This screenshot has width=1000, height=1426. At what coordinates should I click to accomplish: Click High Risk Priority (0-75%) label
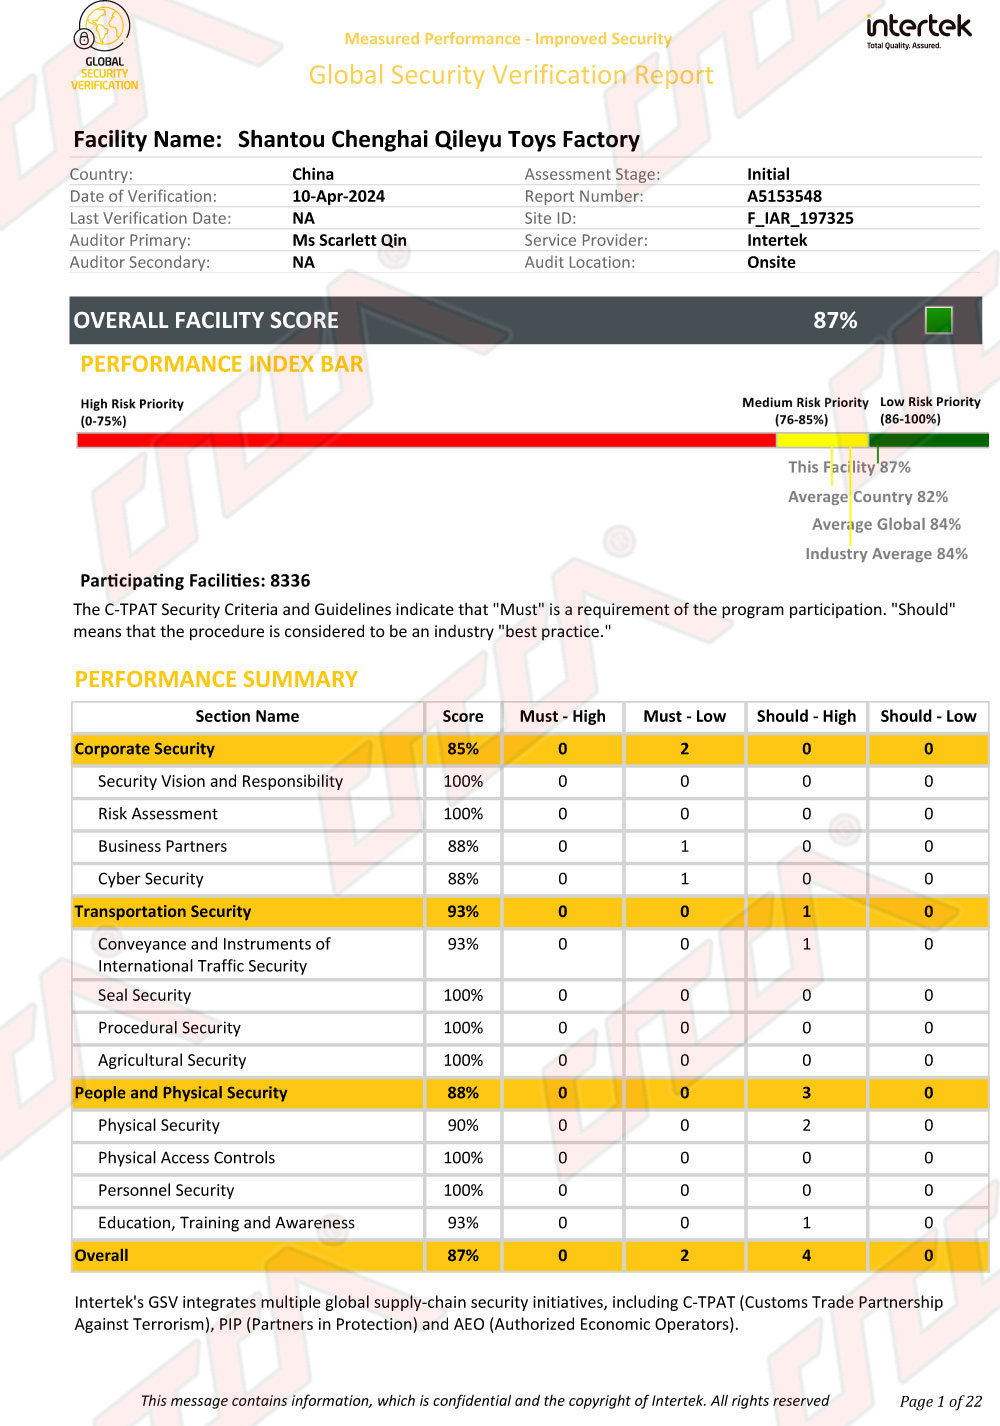click(132, 412)
